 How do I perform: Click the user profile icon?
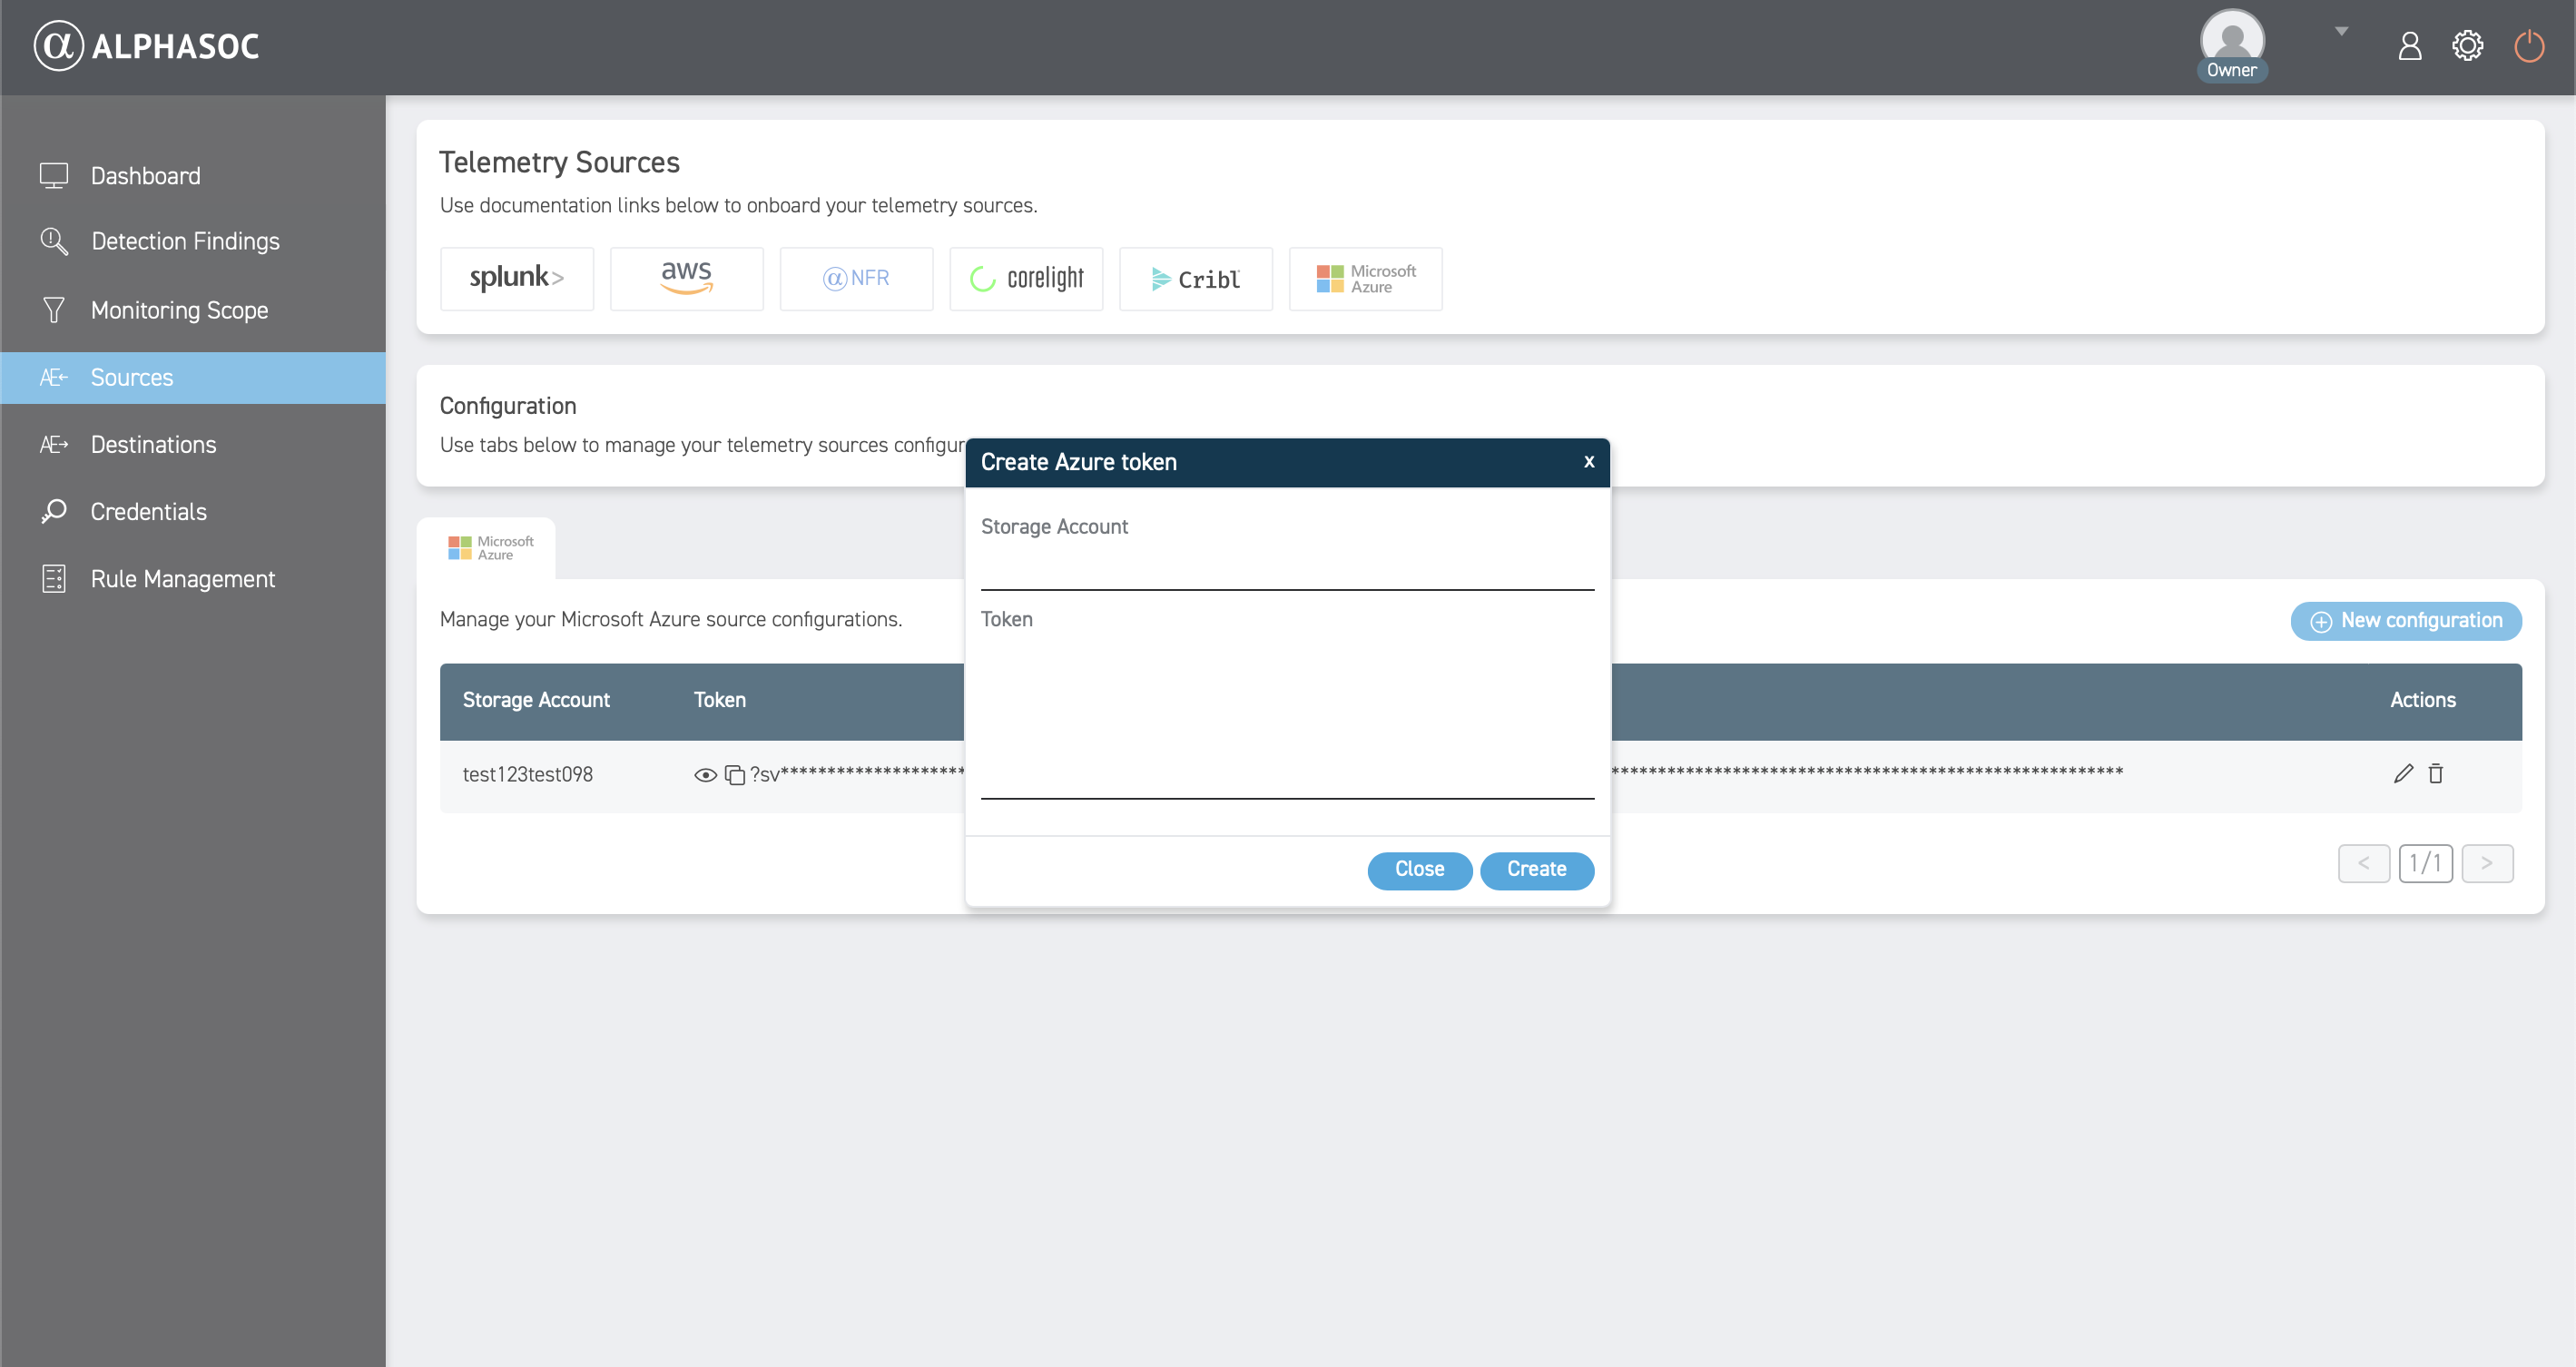click(2409, 46)
